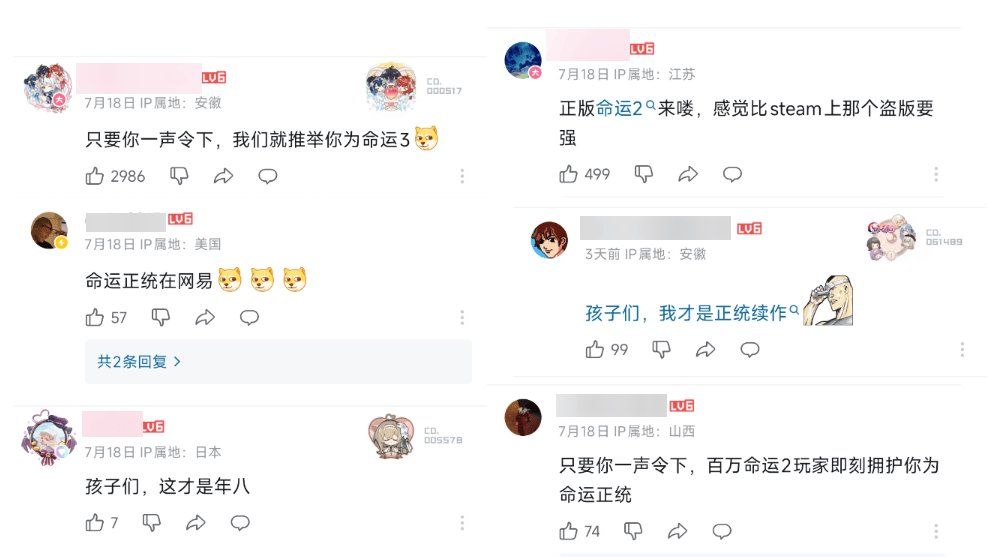Open more options for 2986-likes comment
This screenshot has height=557, width=988.
click(462, 176)
